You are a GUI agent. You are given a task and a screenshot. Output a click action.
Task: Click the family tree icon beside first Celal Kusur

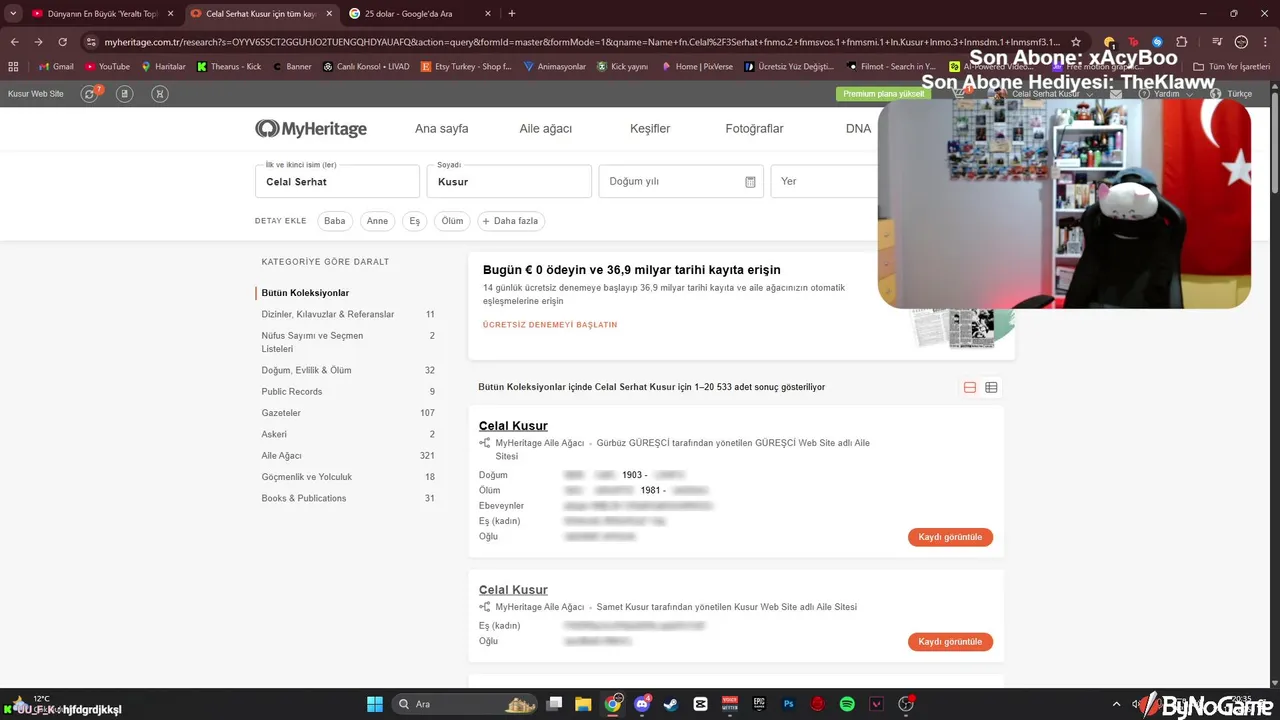coord(485,443)
